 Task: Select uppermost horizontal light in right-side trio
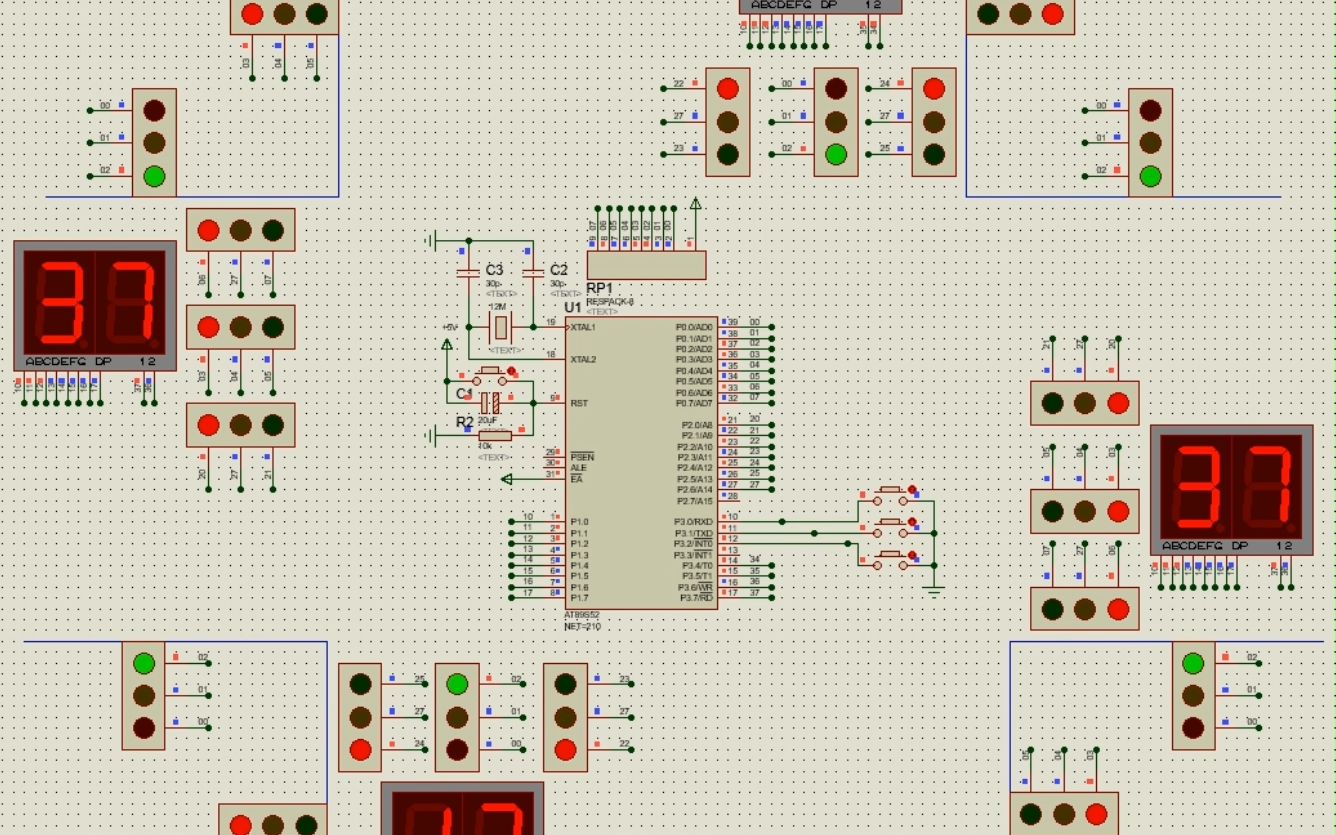1085,403
